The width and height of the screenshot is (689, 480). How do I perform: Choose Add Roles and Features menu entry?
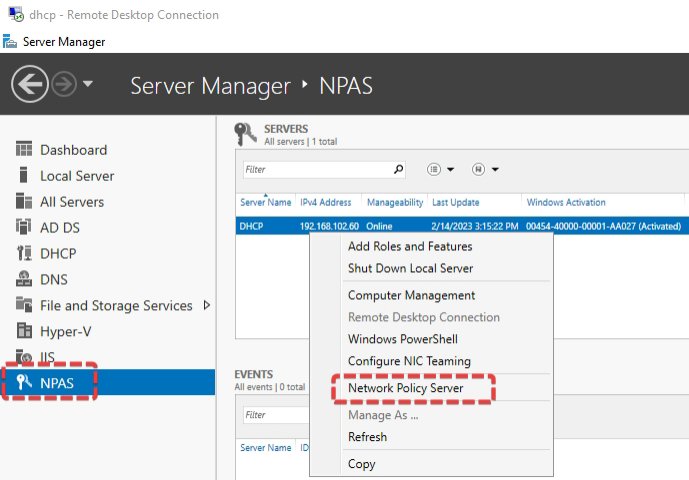point(410,246)
